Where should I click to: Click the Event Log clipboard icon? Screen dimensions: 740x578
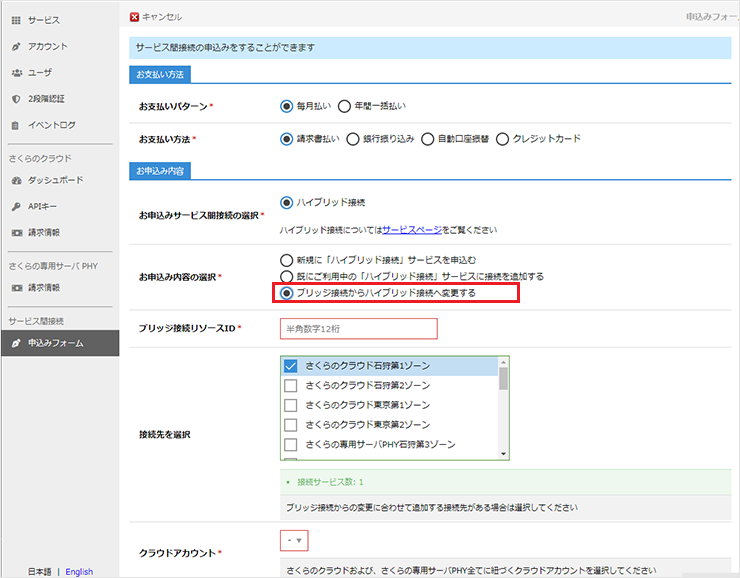(x=16, y=125)
